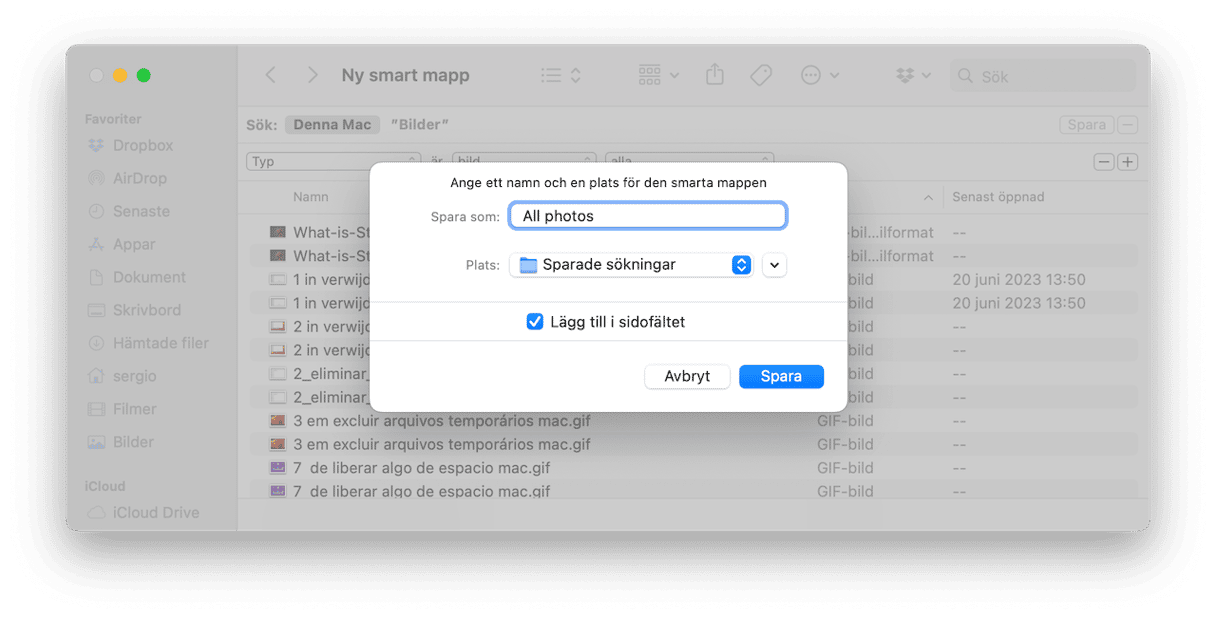Sort by Namn column header

pyautogui.click(x=310, y=197)
